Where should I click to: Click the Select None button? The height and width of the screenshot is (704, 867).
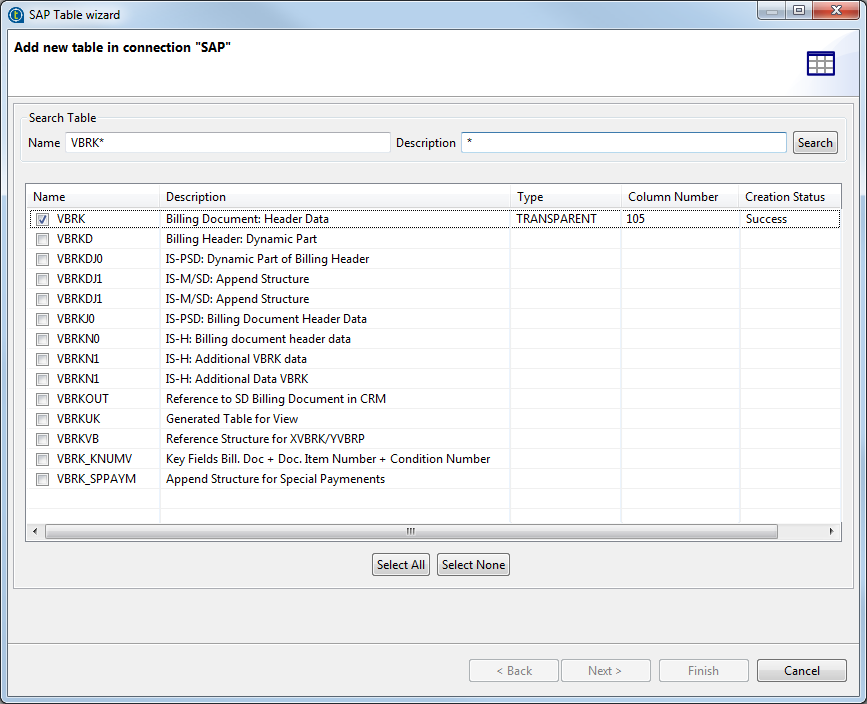pyautogui.click(x=473, y=565)
